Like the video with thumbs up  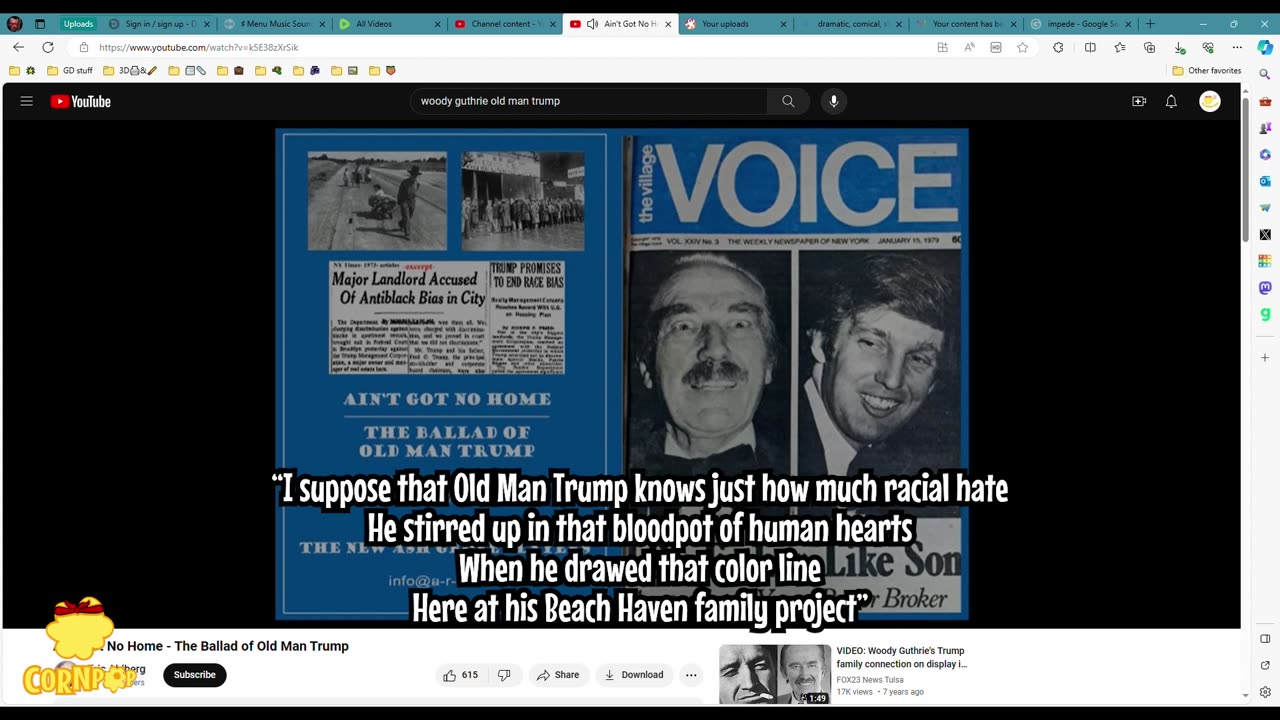point(461,675)
